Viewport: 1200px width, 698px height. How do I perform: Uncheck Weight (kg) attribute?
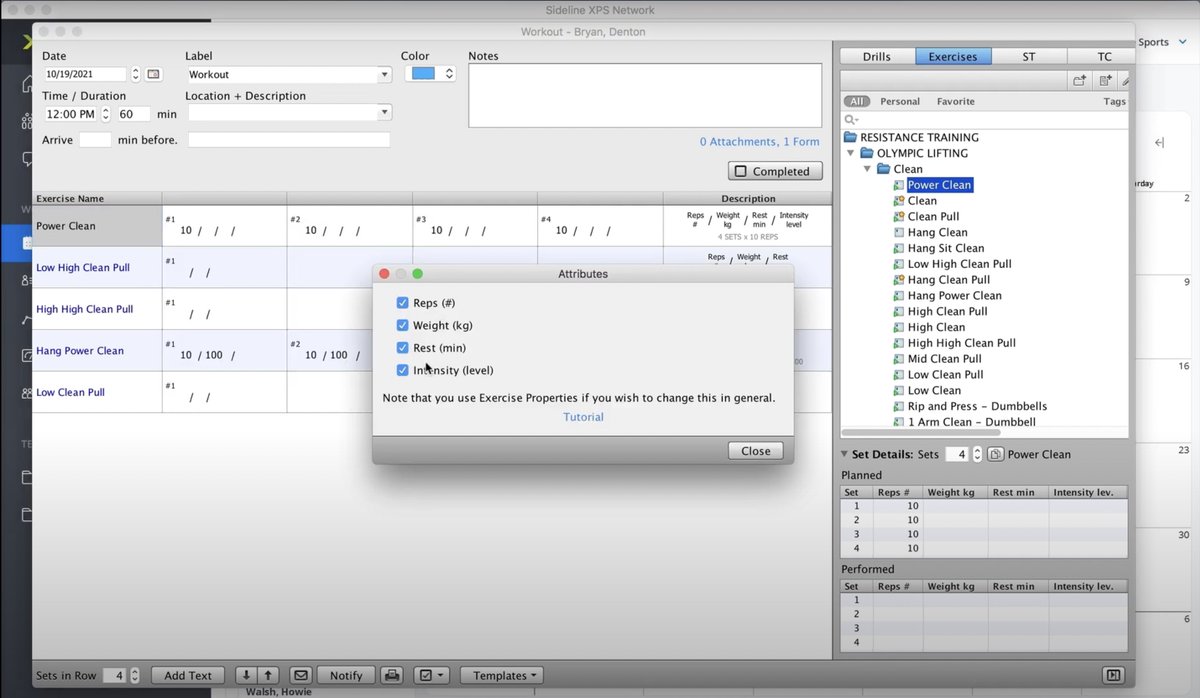402,325
